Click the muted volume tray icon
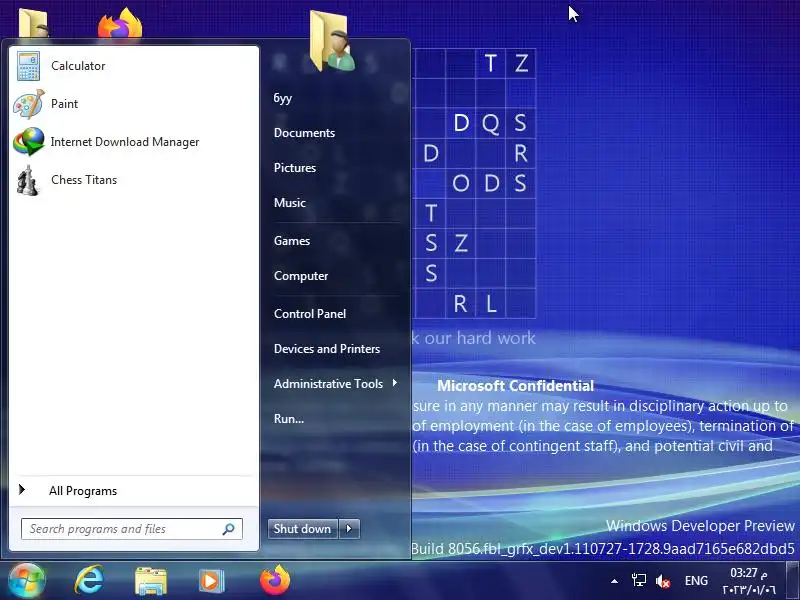The height and width of the screenshot is (600, 800). (x=663, y=581)
